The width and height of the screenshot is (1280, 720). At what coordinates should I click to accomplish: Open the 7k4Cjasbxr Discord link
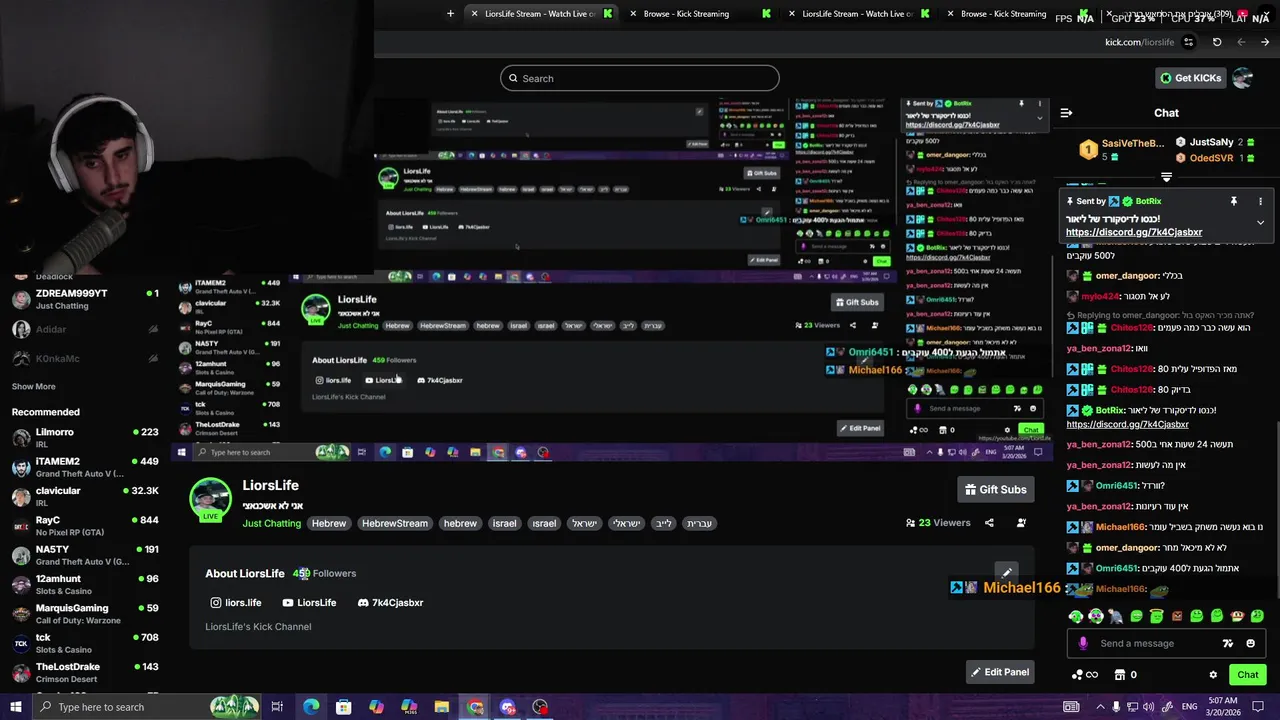point(390,603)
